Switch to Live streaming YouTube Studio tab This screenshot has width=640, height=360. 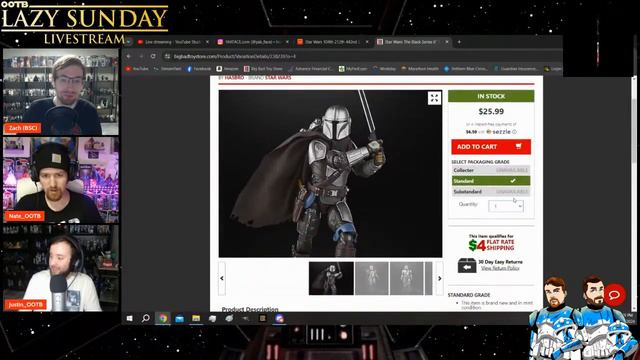[x=173, y=42]
